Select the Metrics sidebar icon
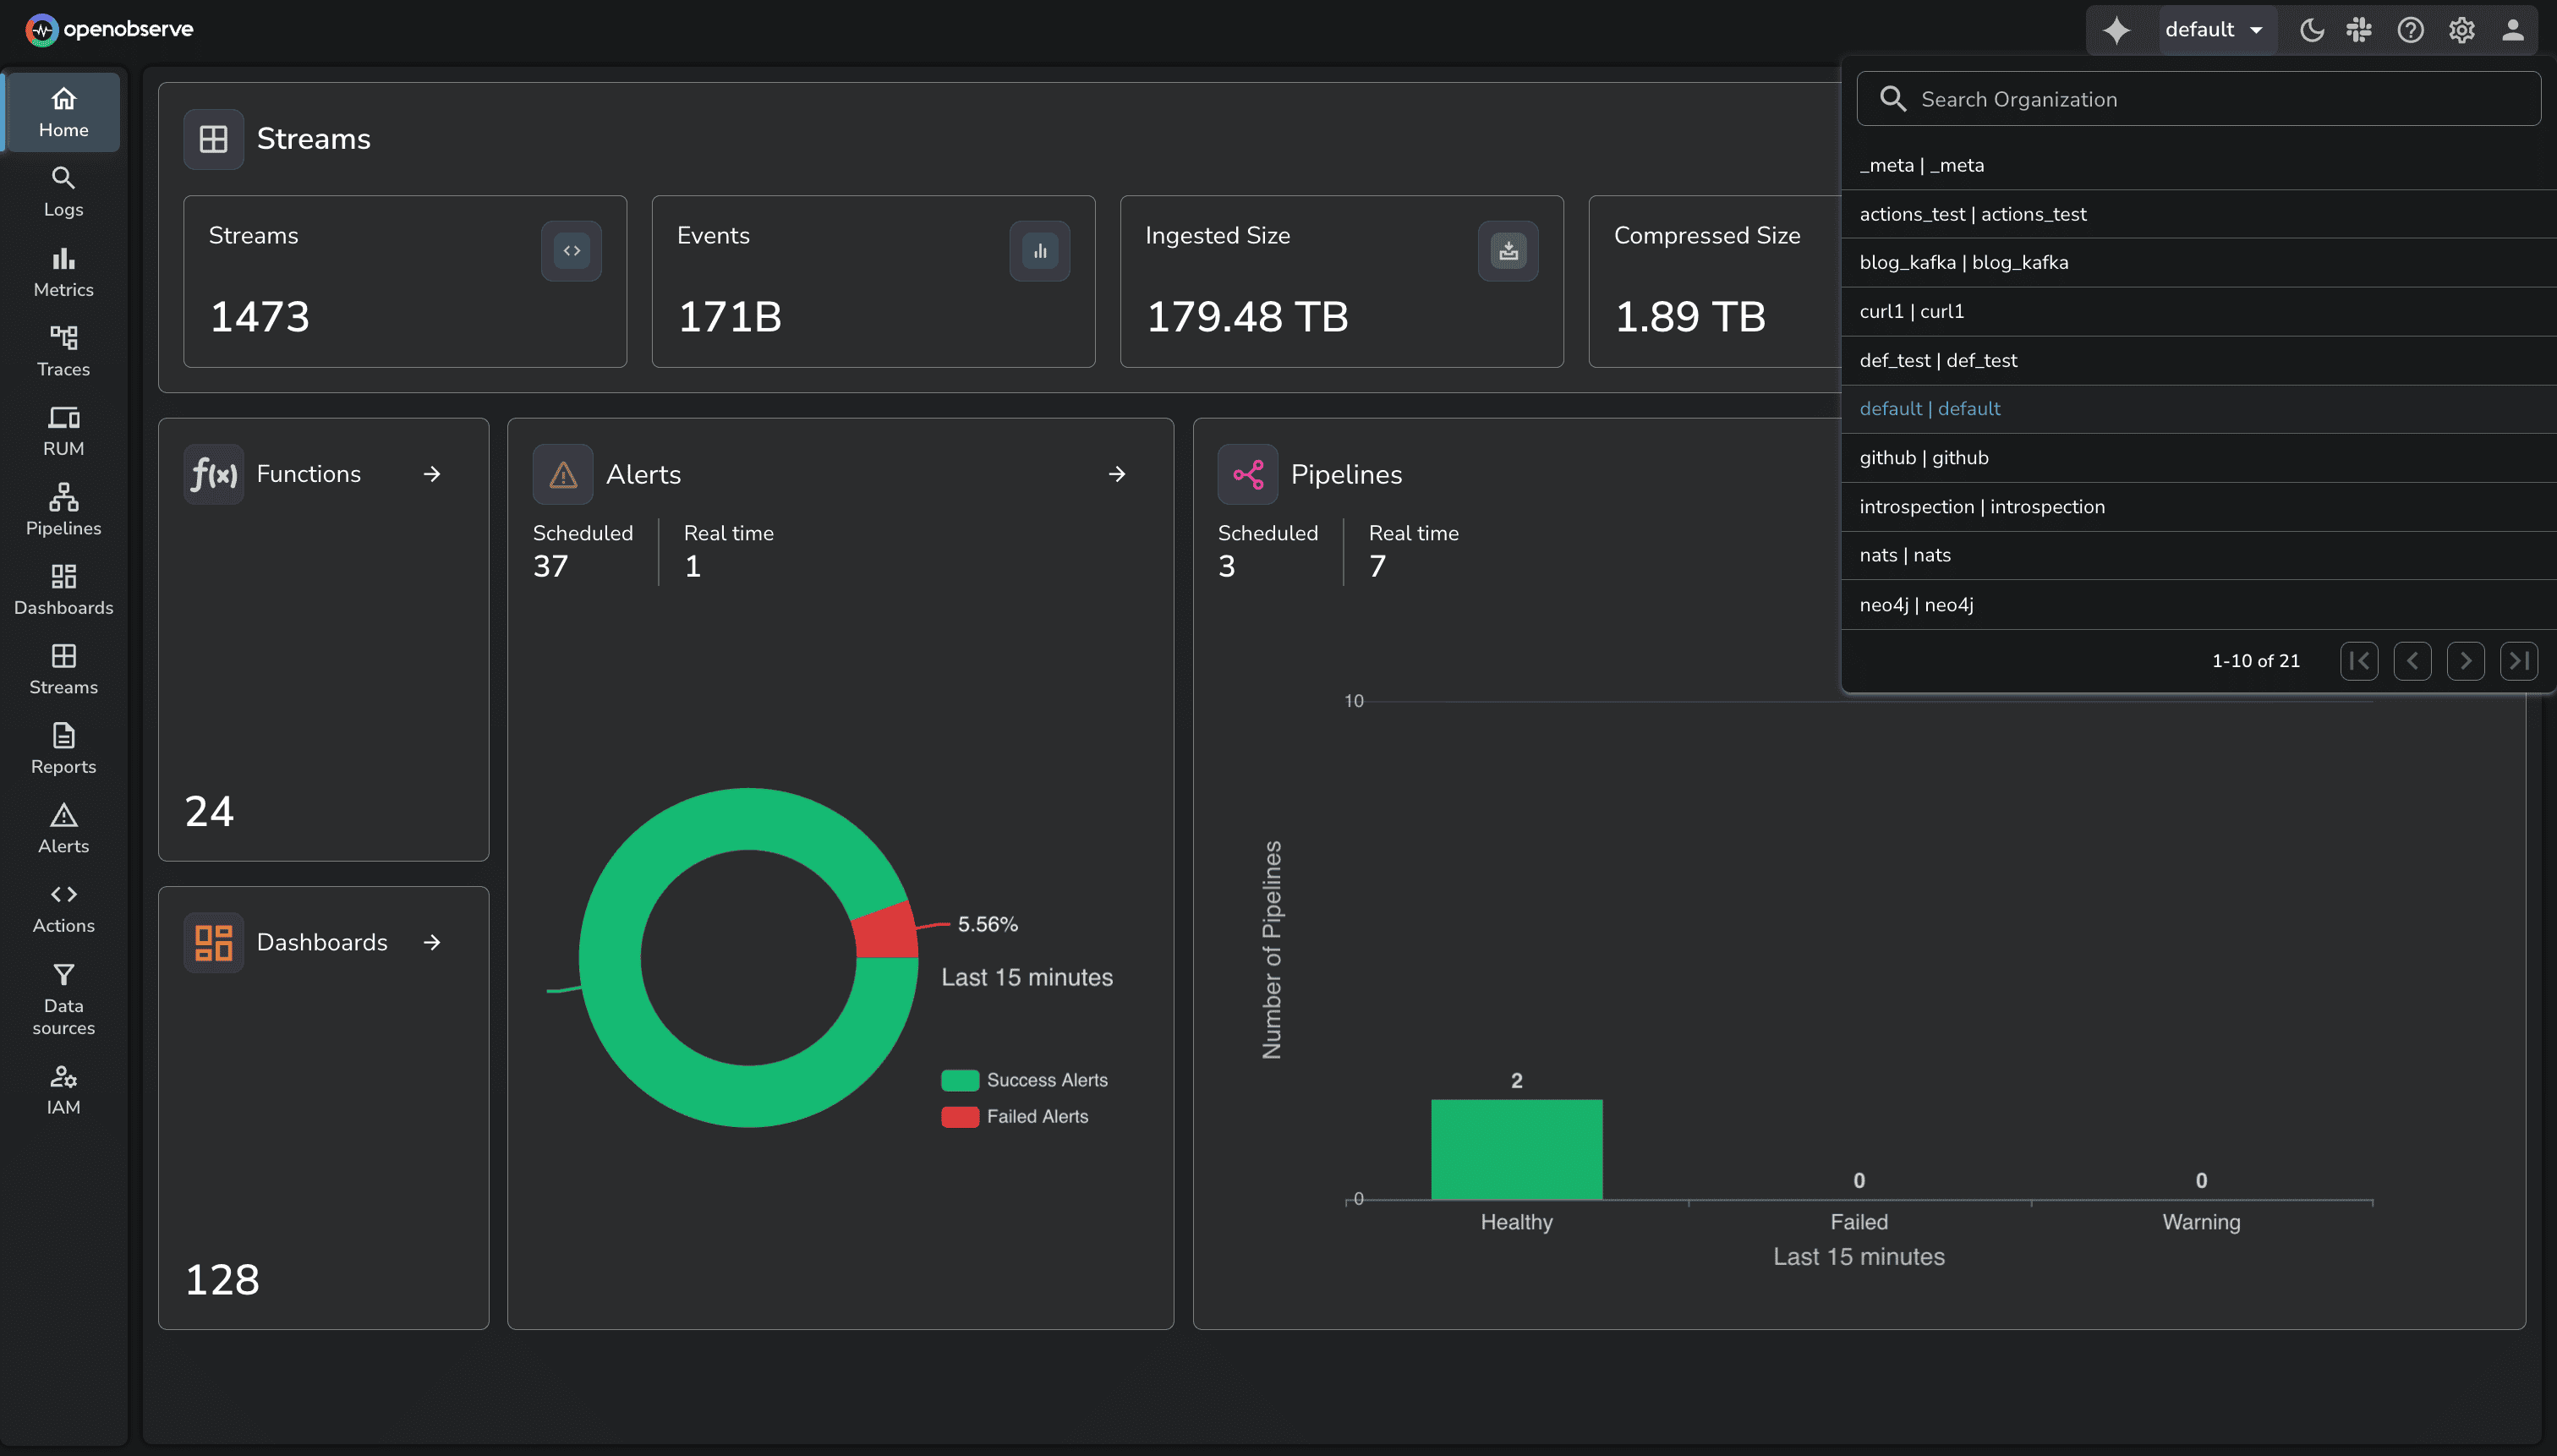The image size is (2557, 1456). click(62, 270)
